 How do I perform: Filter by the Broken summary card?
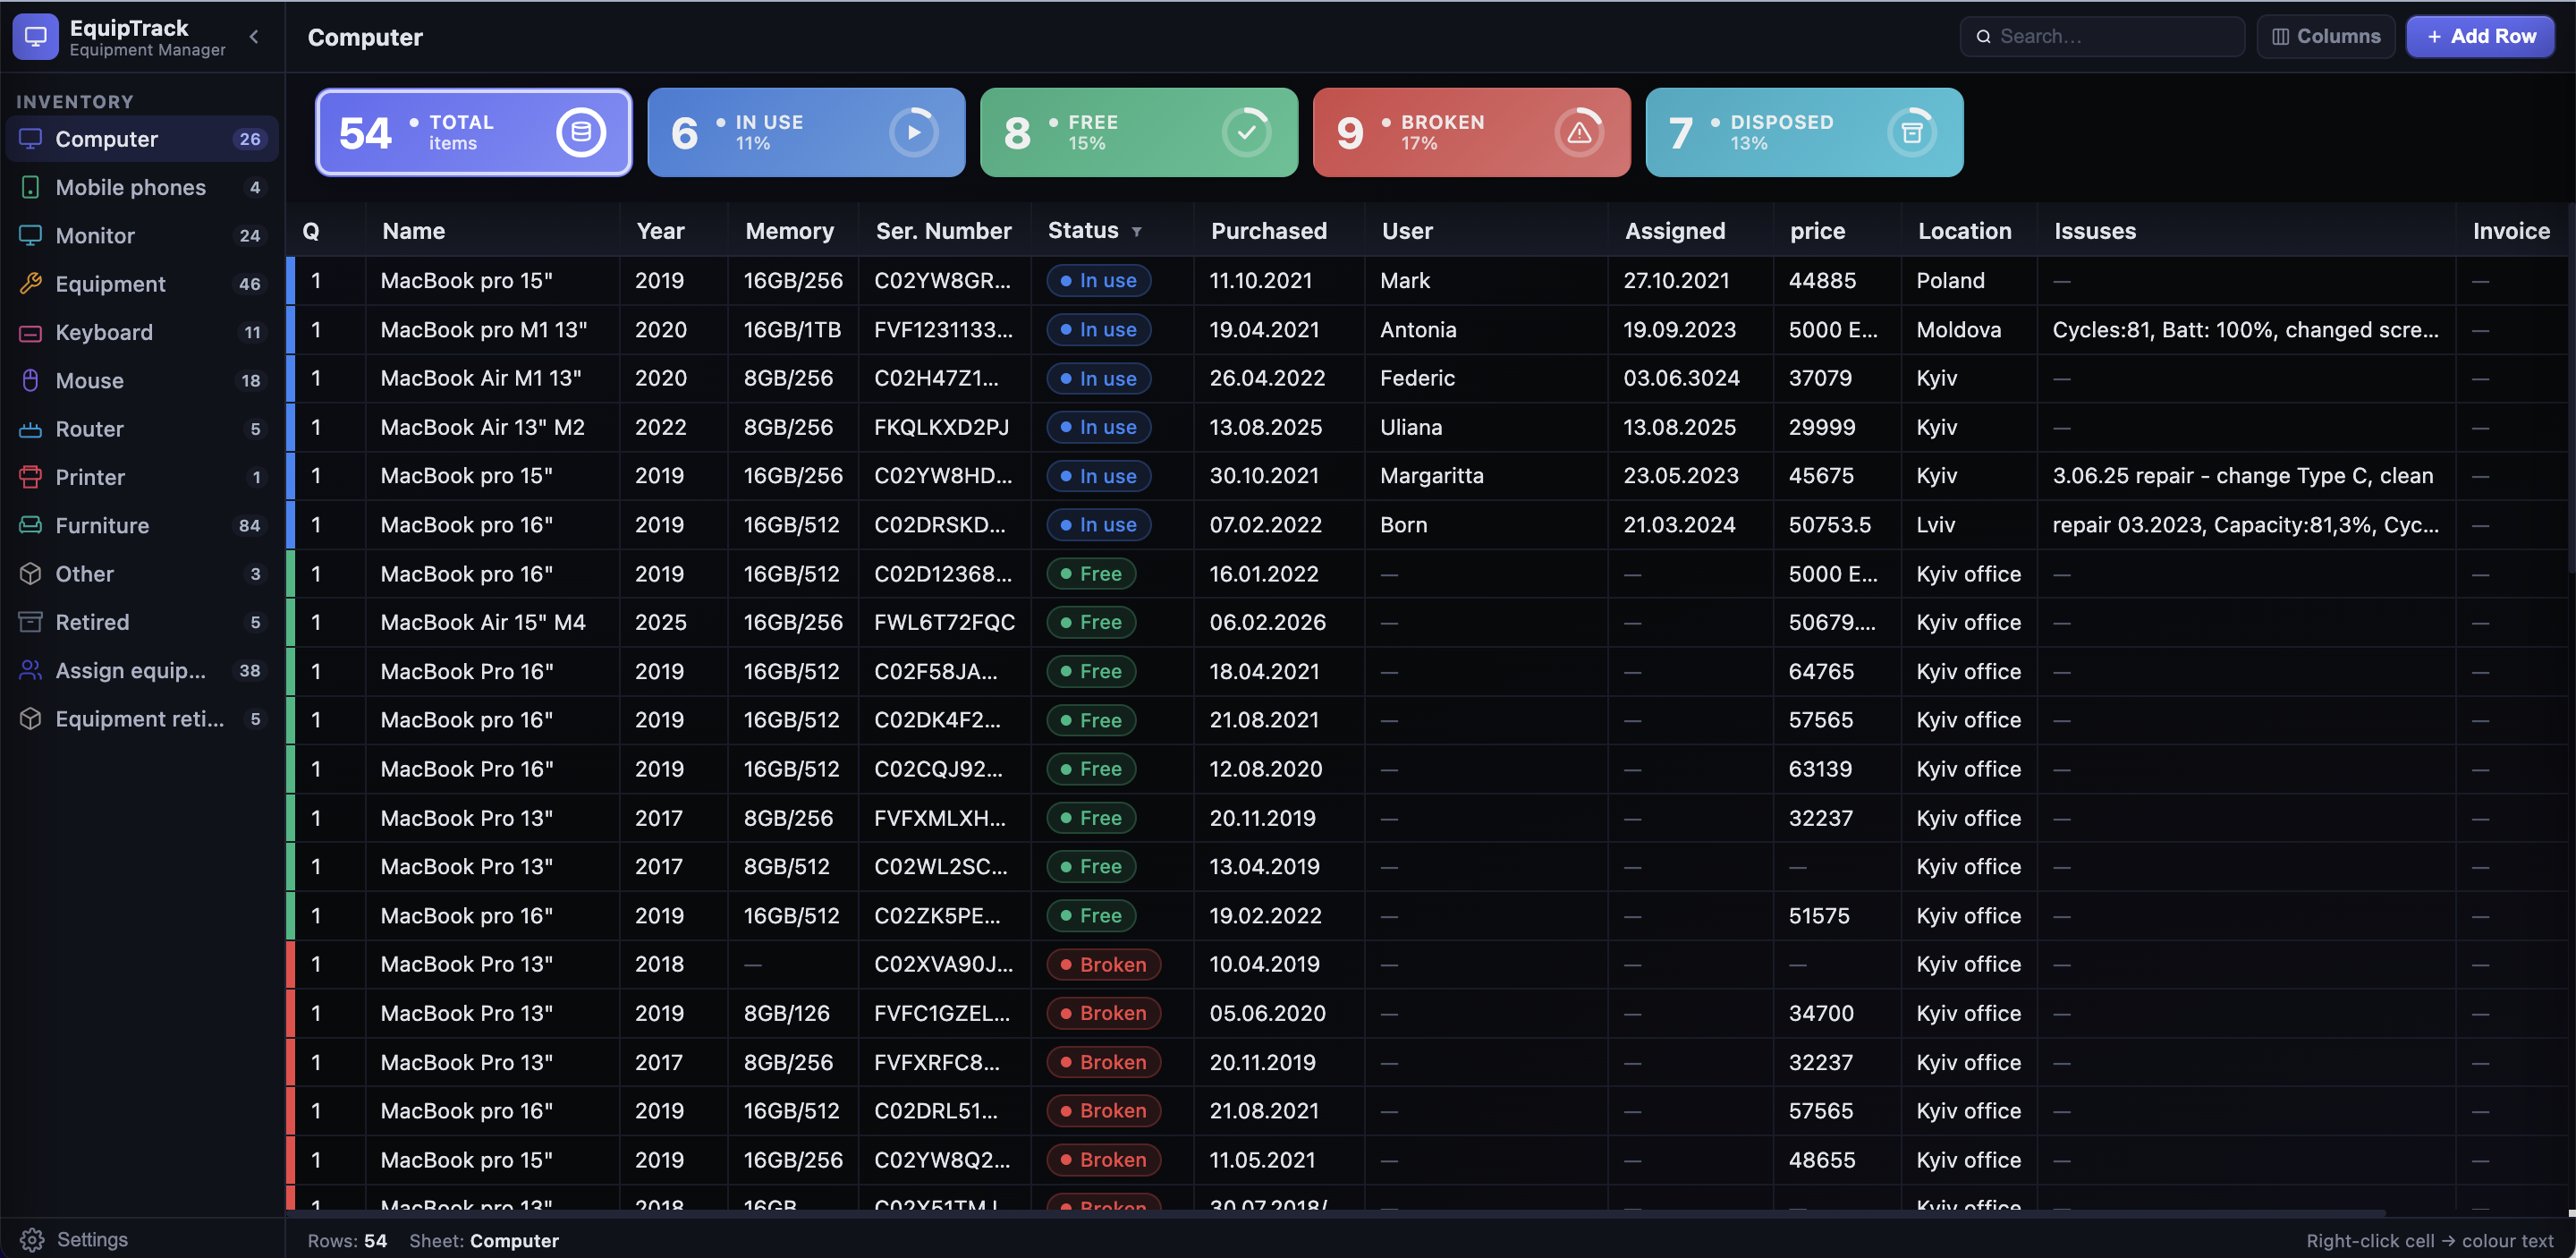pos(1471,132)
